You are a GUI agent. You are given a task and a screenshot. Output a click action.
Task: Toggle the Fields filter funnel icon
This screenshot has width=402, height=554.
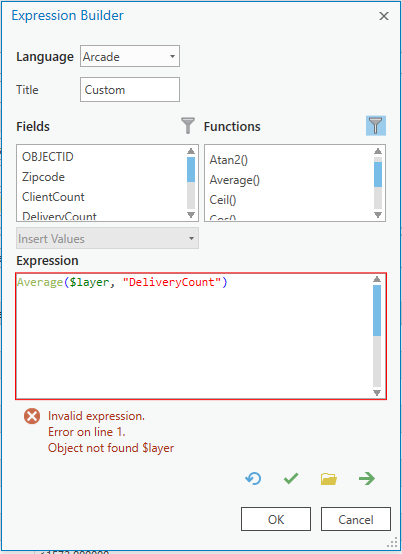click(188, 126)
